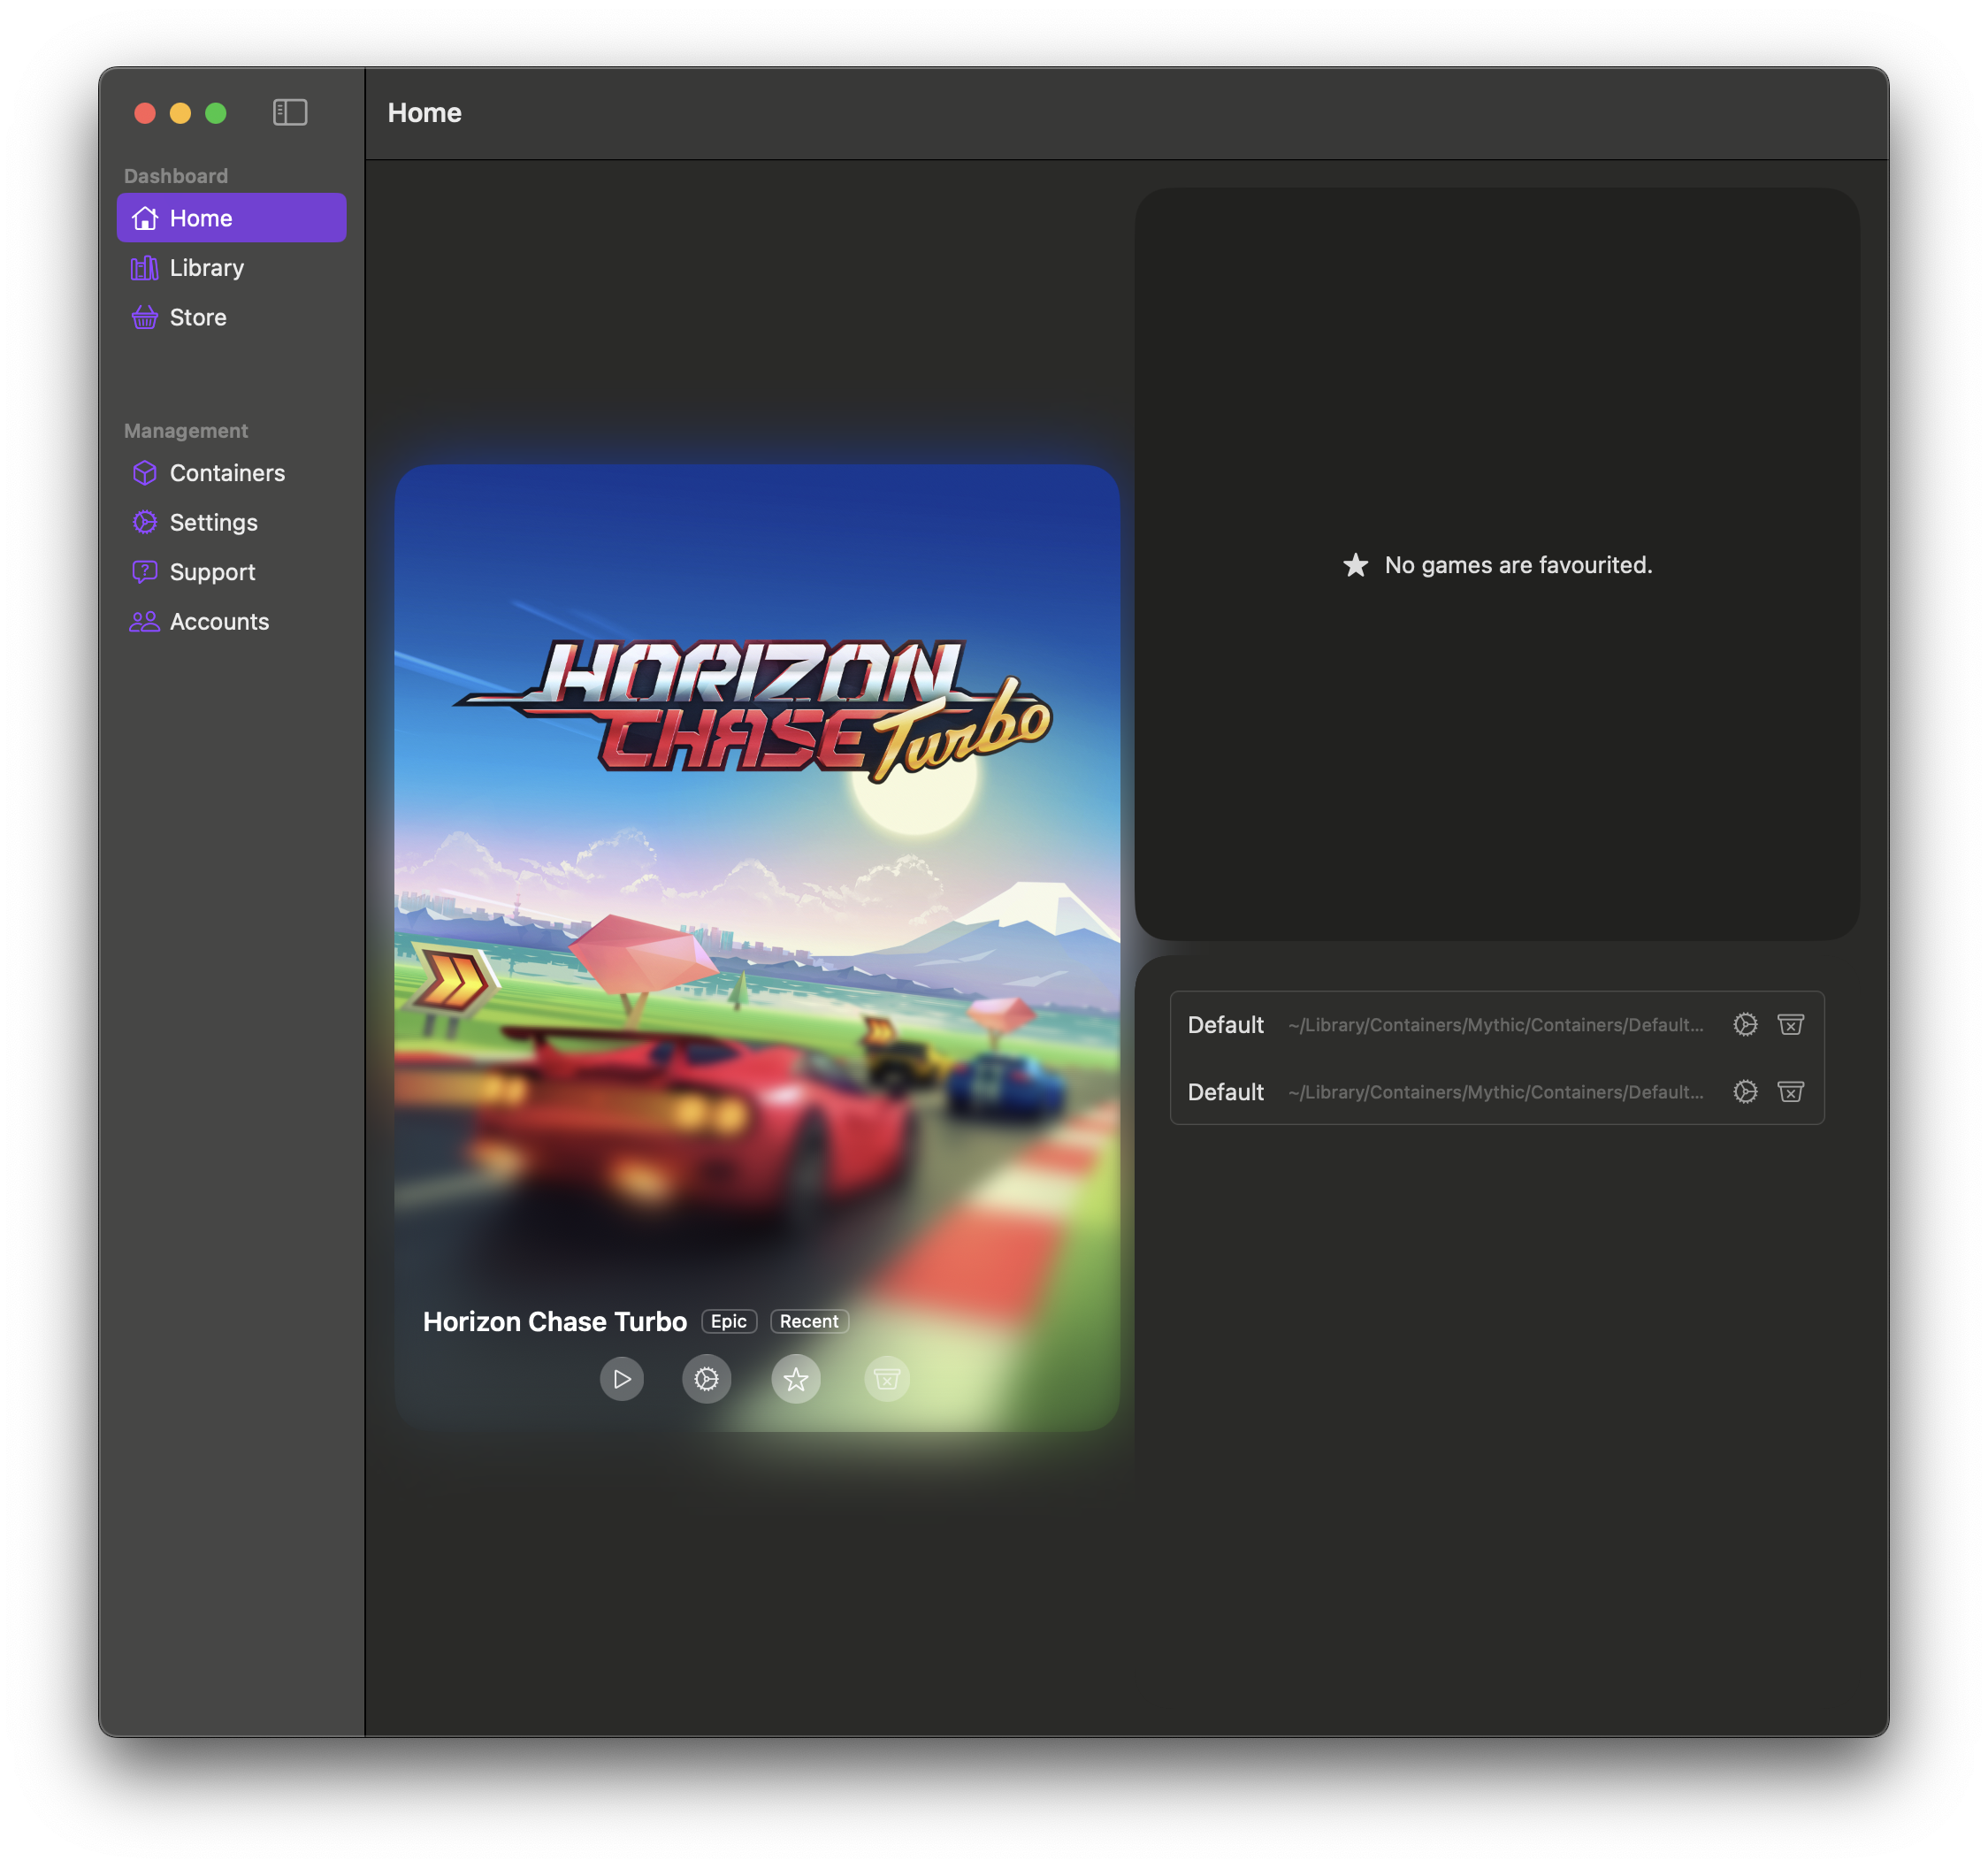Open the Support page
This screenshot has width=1988, height=1868.
(231, 572)
